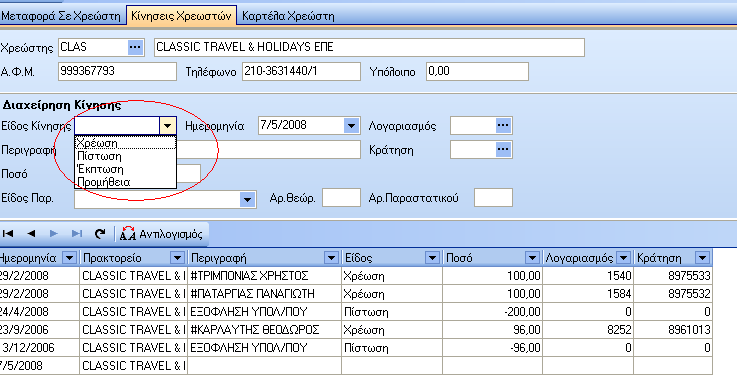This screenshot has width=737, height=386.
Task: Choose Προμήθεια from the dropdown list
Action: click(x=125, y=182)
